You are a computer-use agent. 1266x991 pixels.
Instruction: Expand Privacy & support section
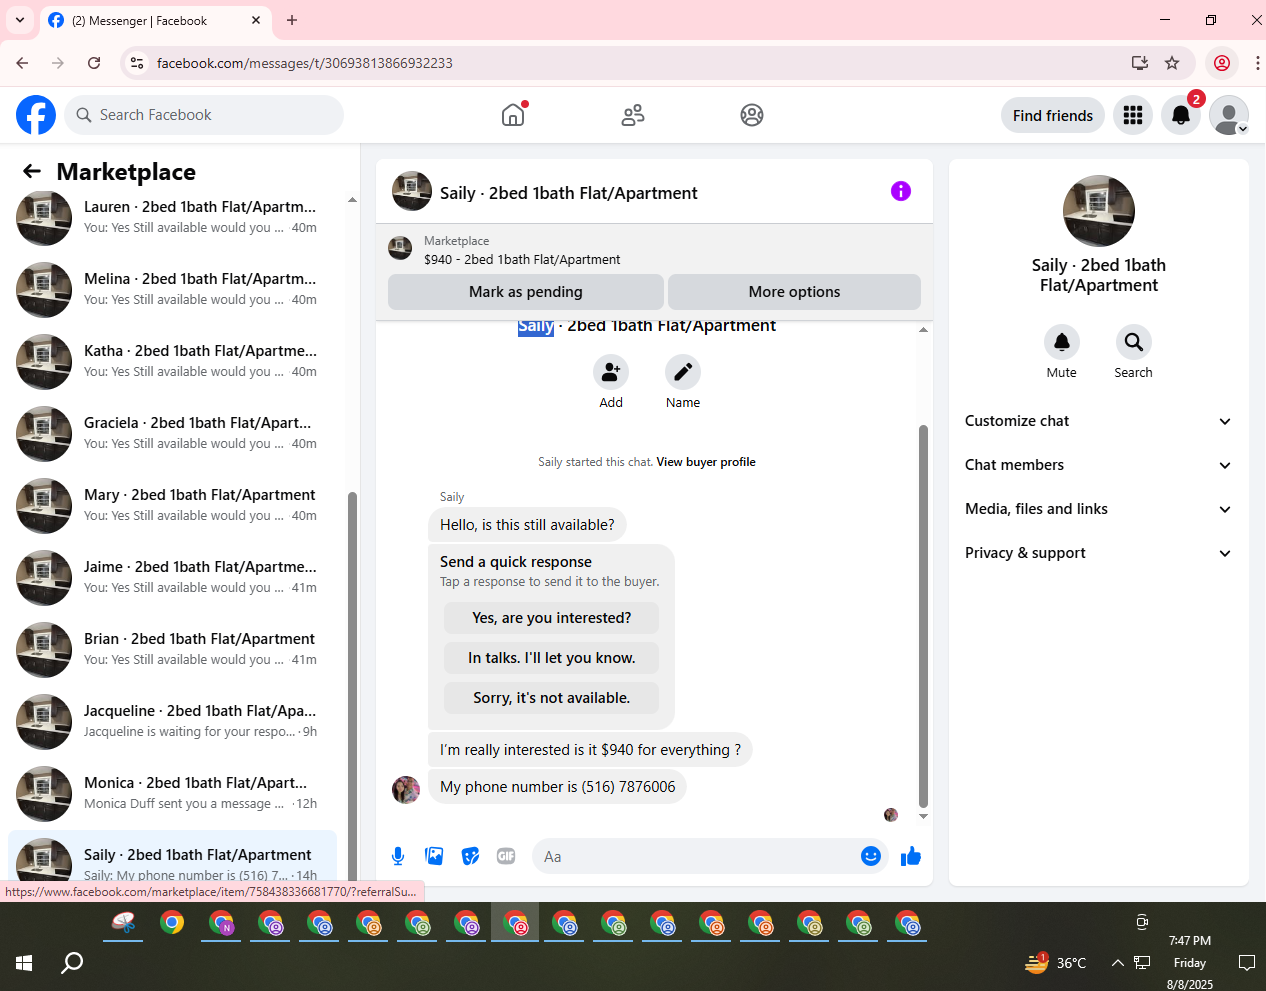[x=1098, y=553]
